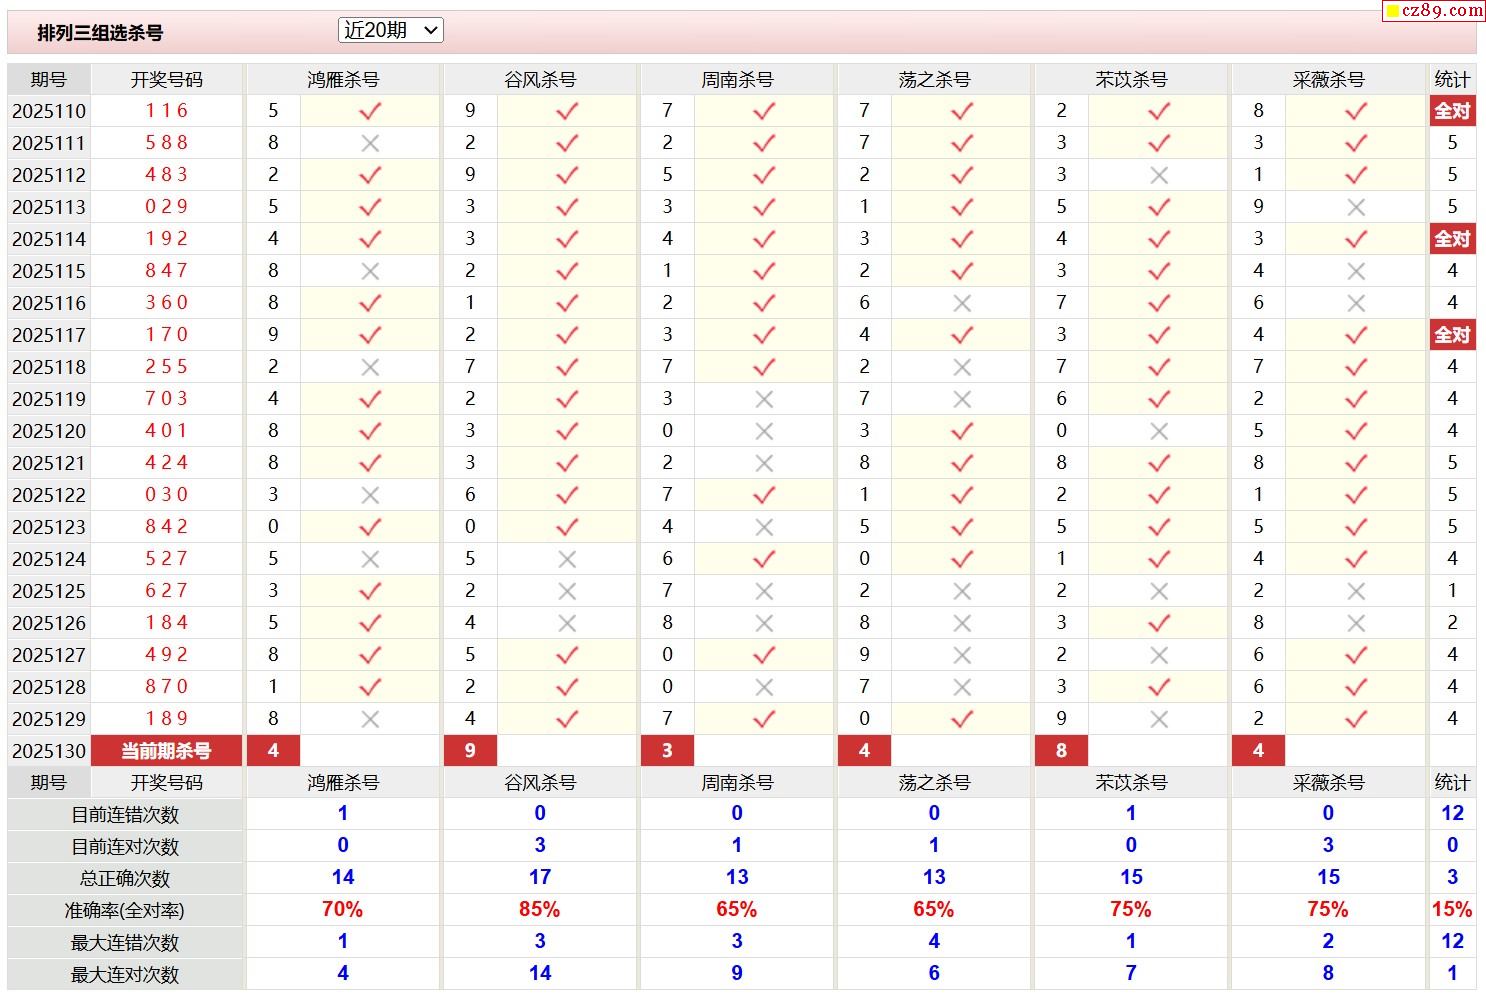
Task: Click the 芣苡杀号 top column header
Action: coord(1131,79)
